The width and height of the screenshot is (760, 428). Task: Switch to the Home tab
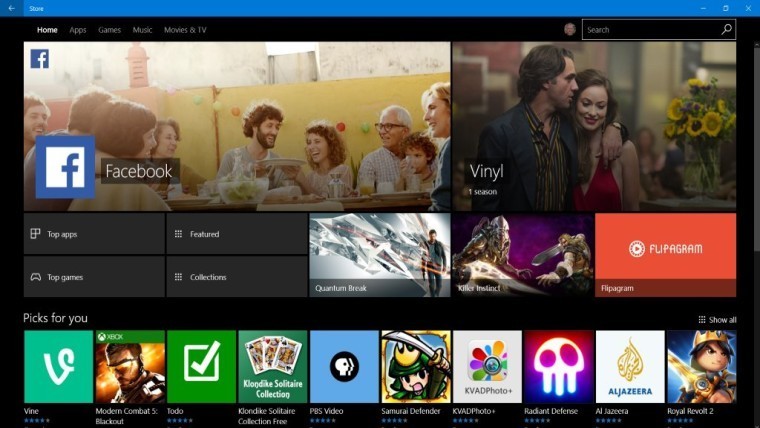point(47,30)
